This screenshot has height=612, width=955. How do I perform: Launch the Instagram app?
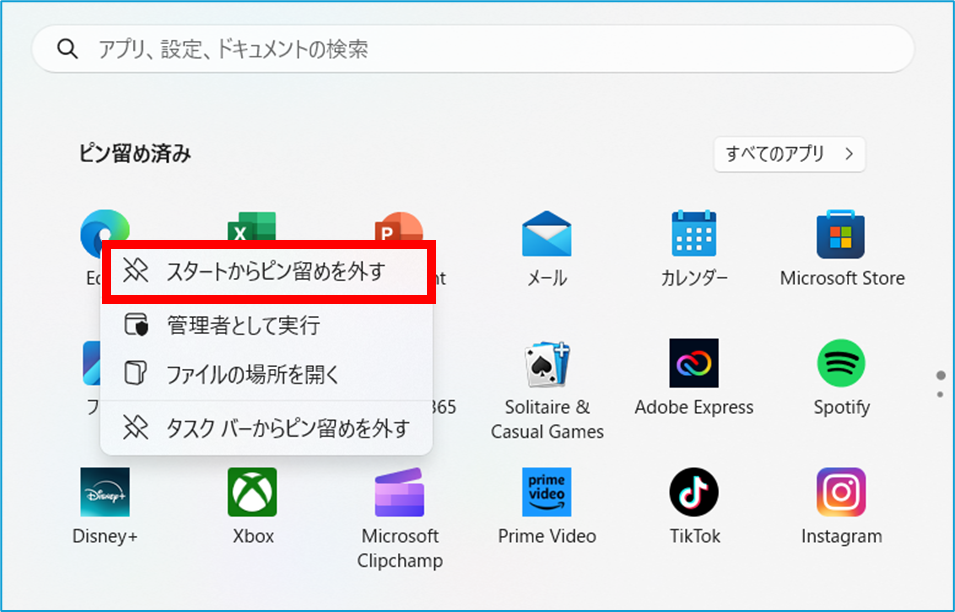(841, 493)
